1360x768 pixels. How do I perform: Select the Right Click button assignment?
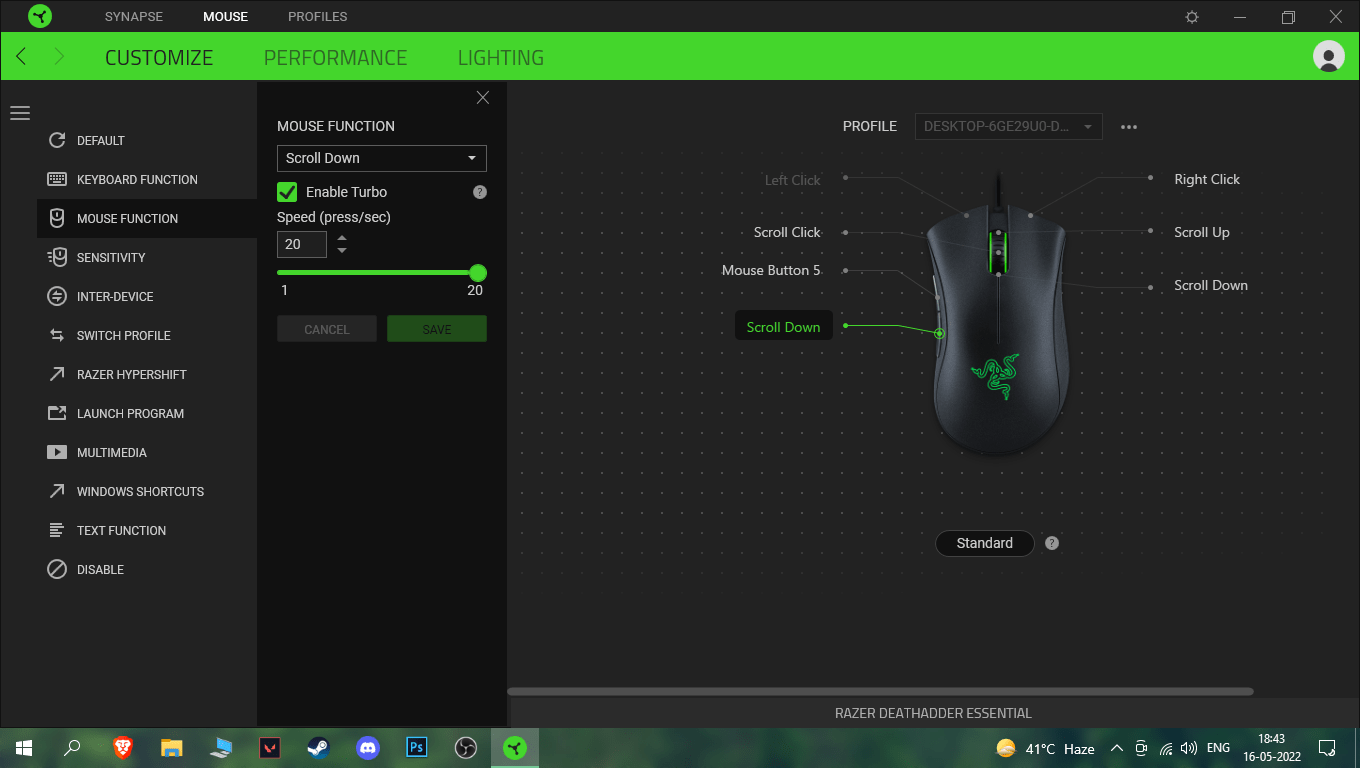[1207, 180]
